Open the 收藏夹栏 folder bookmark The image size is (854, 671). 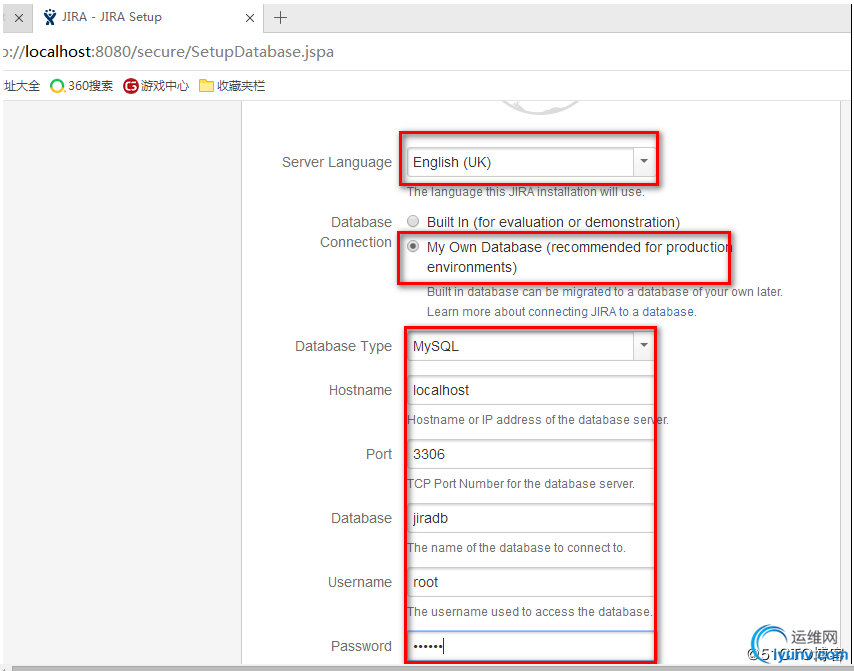[x=232, y=86]
